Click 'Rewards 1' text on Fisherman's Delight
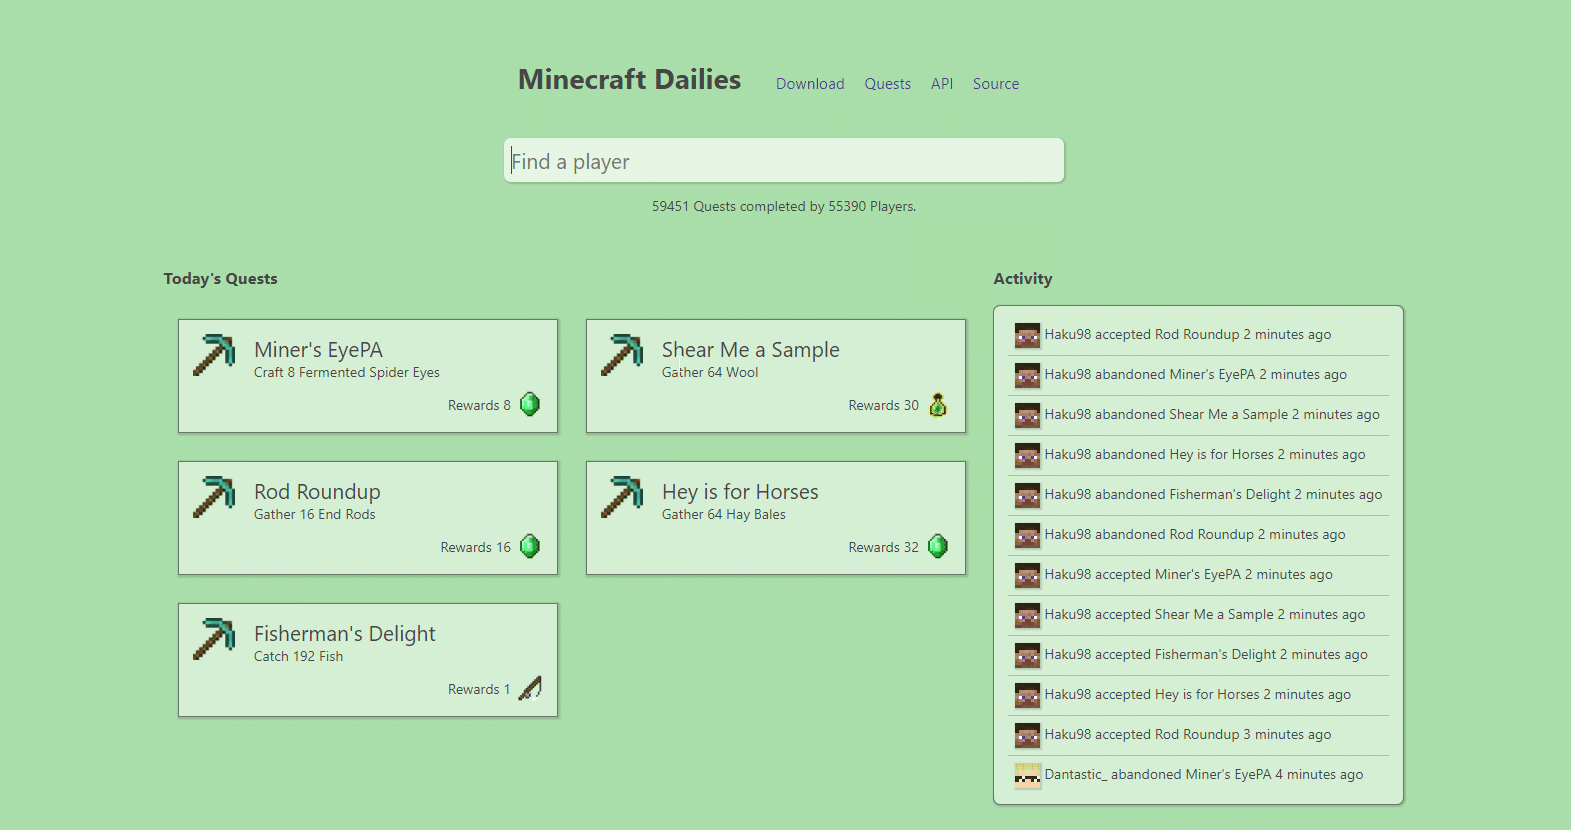 (x=479, y=689)
